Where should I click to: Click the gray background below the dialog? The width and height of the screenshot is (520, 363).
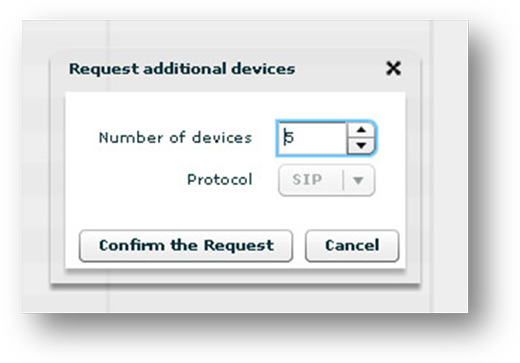[x=233, y=300]
